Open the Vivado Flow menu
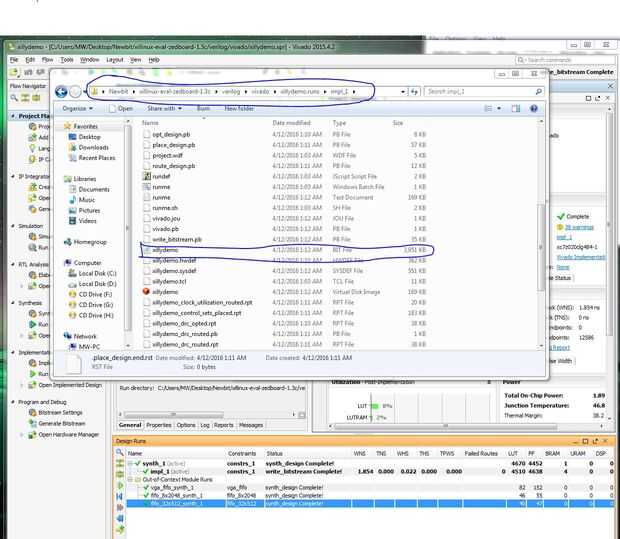 coord(47,60)
